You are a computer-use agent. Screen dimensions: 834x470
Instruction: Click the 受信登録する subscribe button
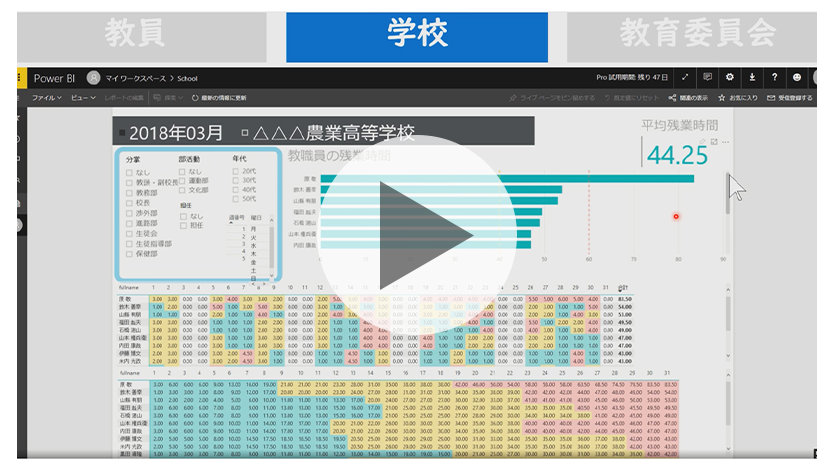click(790, 98)
